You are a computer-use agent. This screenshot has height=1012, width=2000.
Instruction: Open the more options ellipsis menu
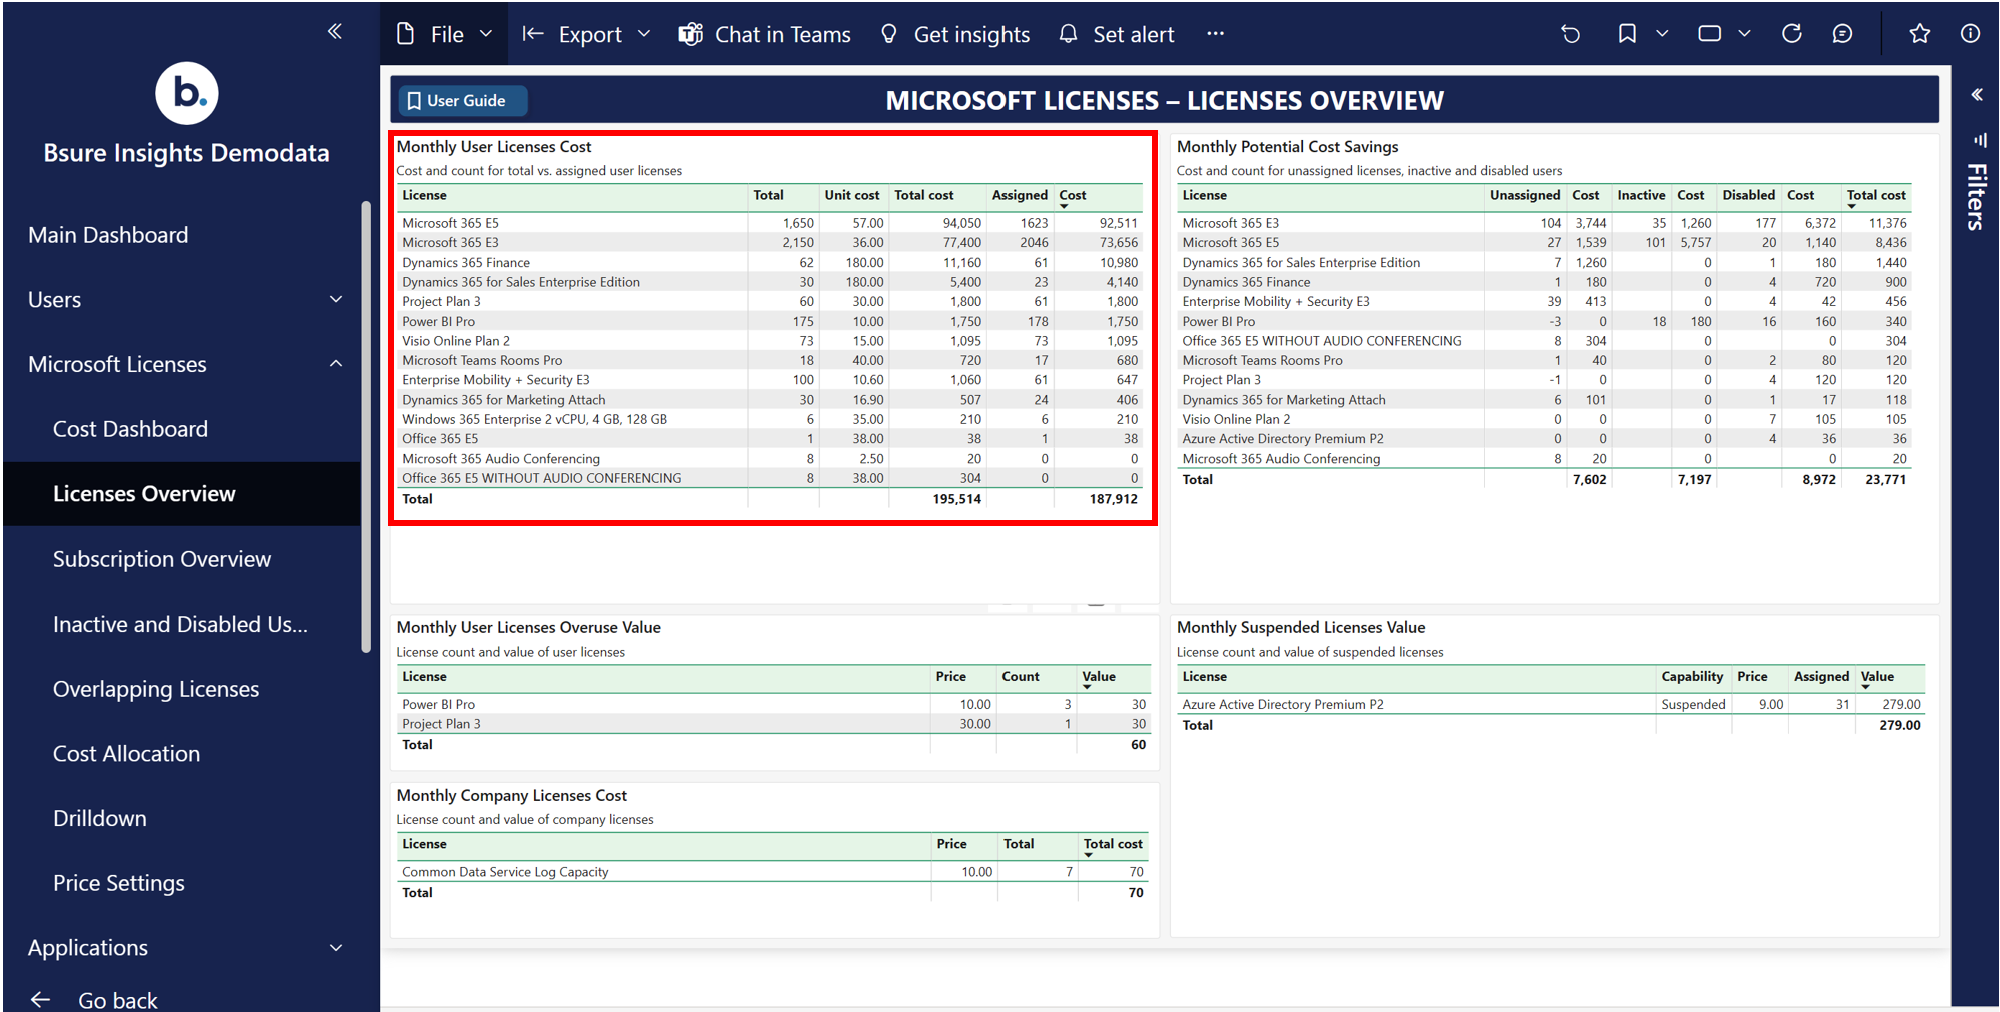(x=1215, y=34)
